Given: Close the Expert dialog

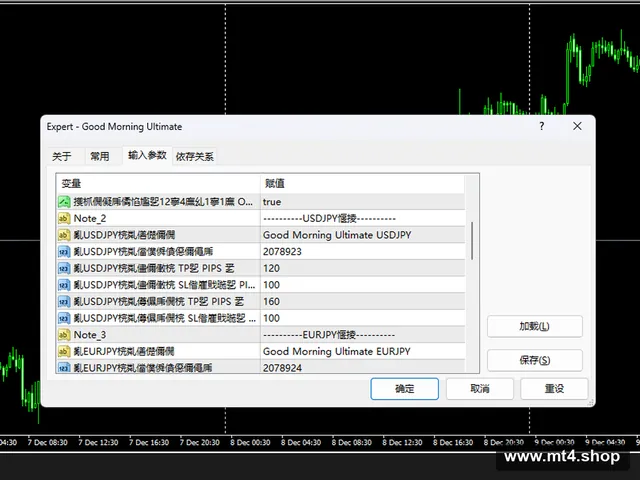Looking at the screenshot, I should click(x=577, y=126).
